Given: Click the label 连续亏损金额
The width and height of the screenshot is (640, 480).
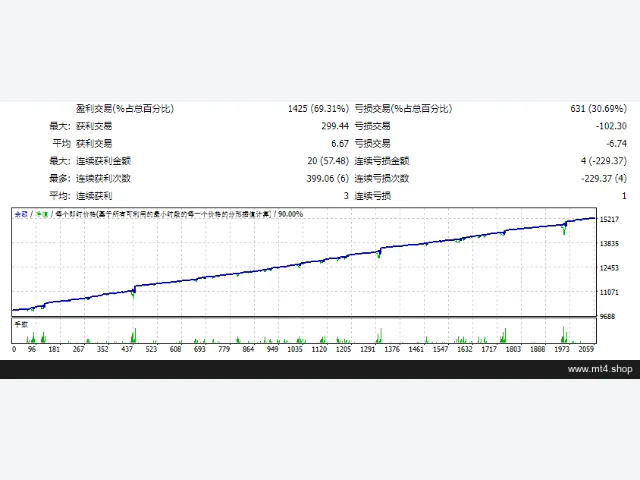Looking at the screenshot, I should (382, 161).
